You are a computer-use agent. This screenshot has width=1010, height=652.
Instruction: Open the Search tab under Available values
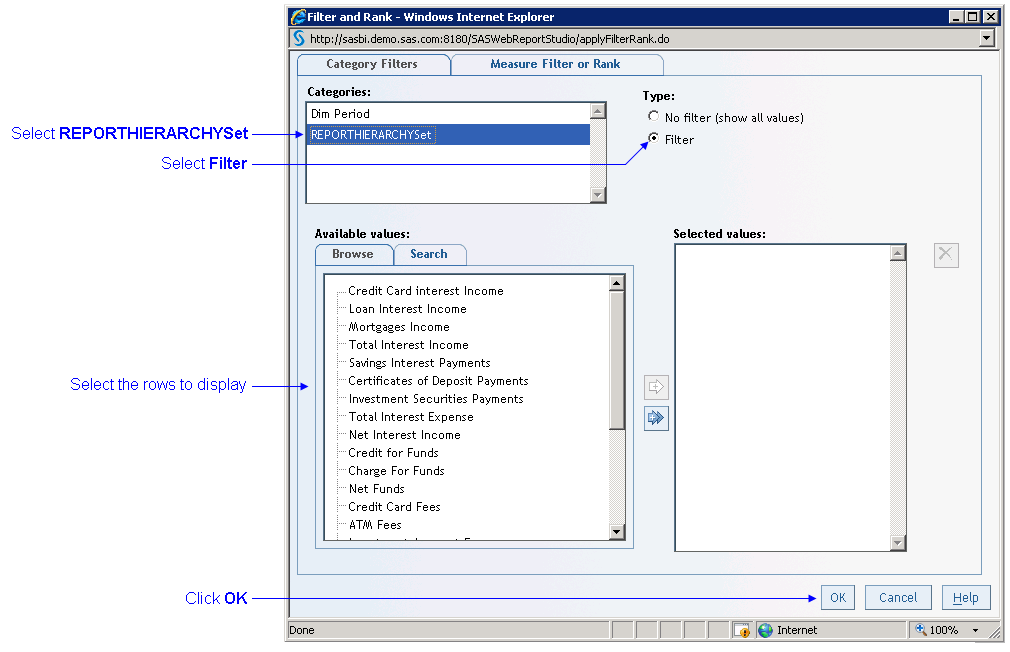click(x=429, y=254)
